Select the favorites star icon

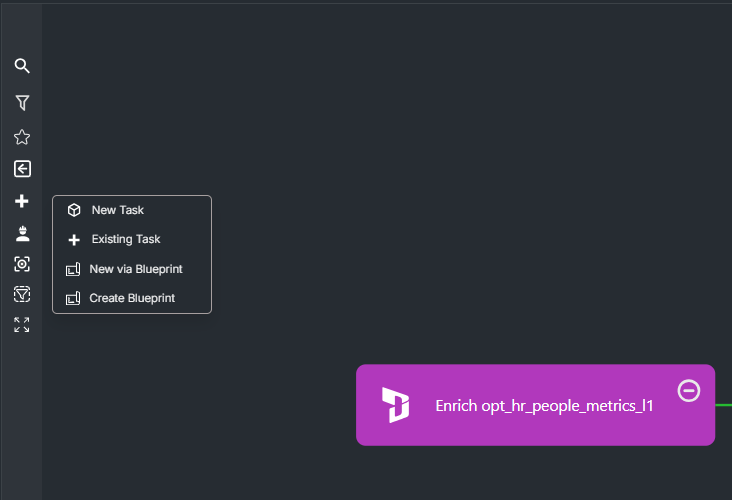coord(22,137)
